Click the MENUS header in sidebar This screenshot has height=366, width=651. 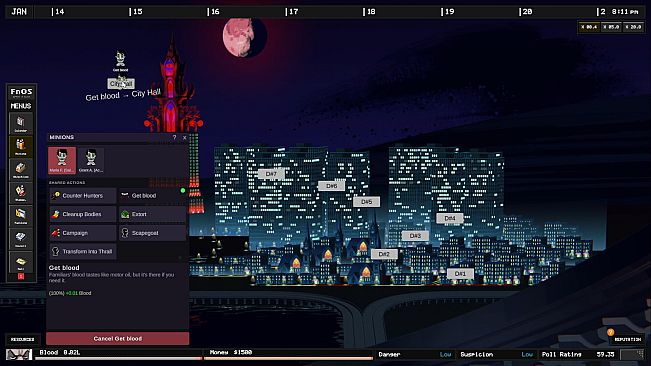[21, 106]
